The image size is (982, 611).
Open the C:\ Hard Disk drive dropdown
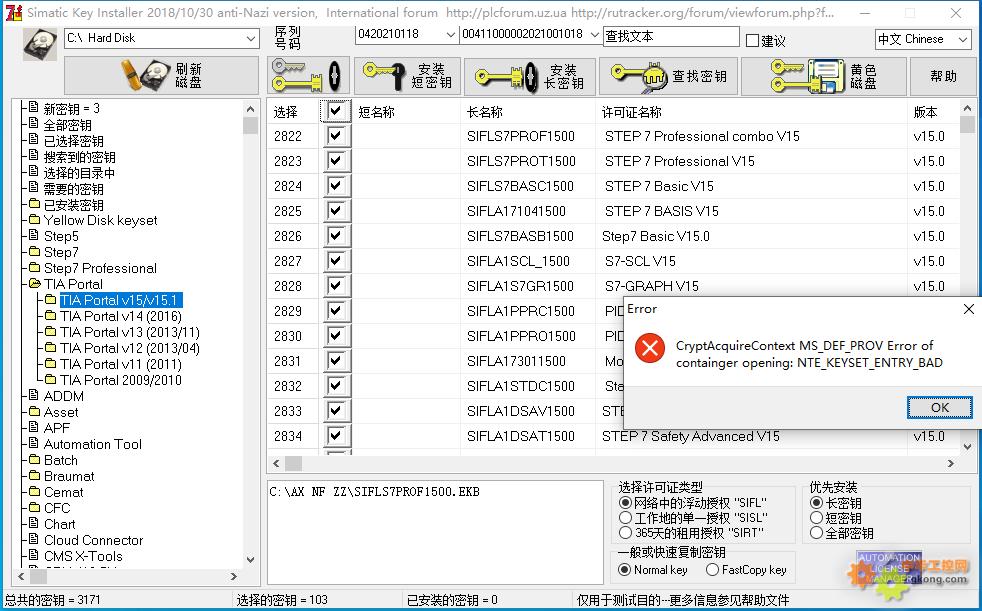[251, 38]
